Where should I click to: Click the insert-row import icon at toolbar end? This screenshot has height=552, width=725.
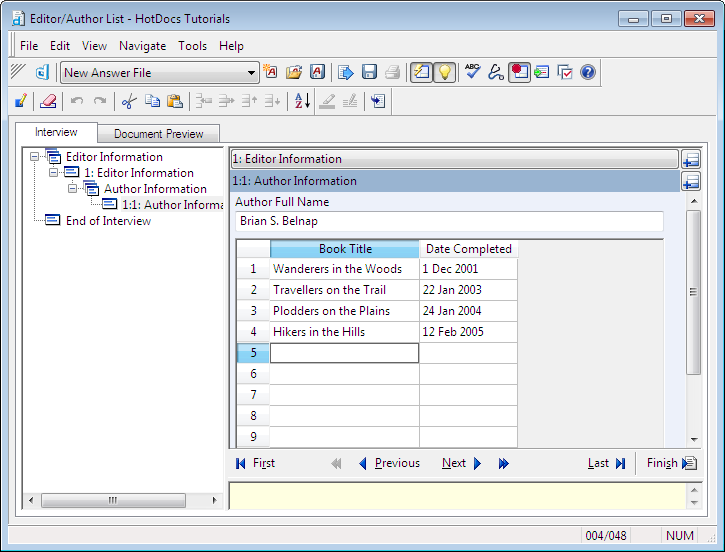378,101
